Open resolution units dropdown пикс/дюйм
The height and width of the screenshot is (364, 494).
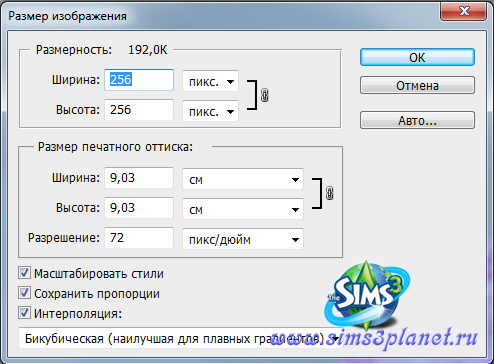coord(243,239)
